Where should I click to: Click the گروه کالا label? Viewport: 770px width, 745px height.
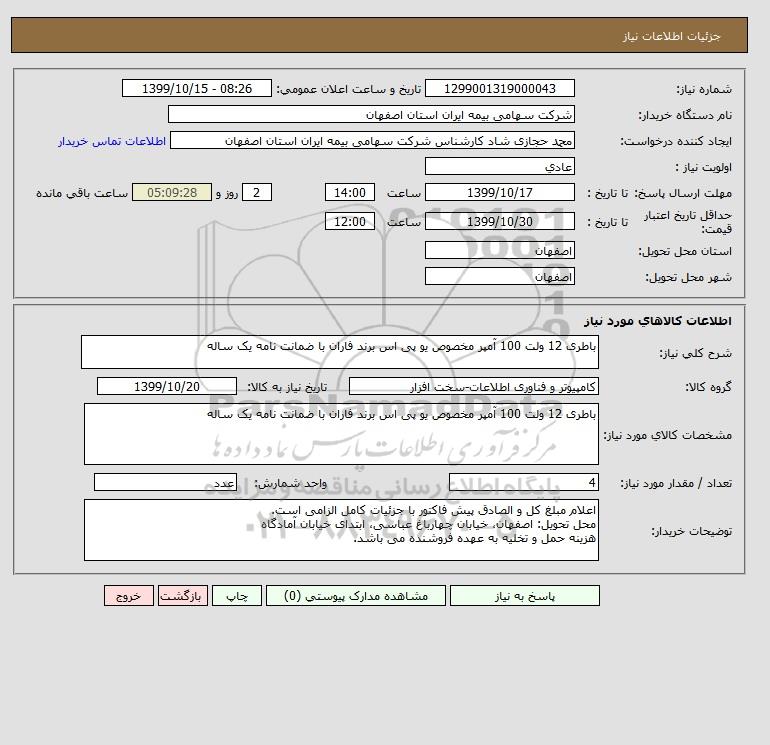[709, 387]
